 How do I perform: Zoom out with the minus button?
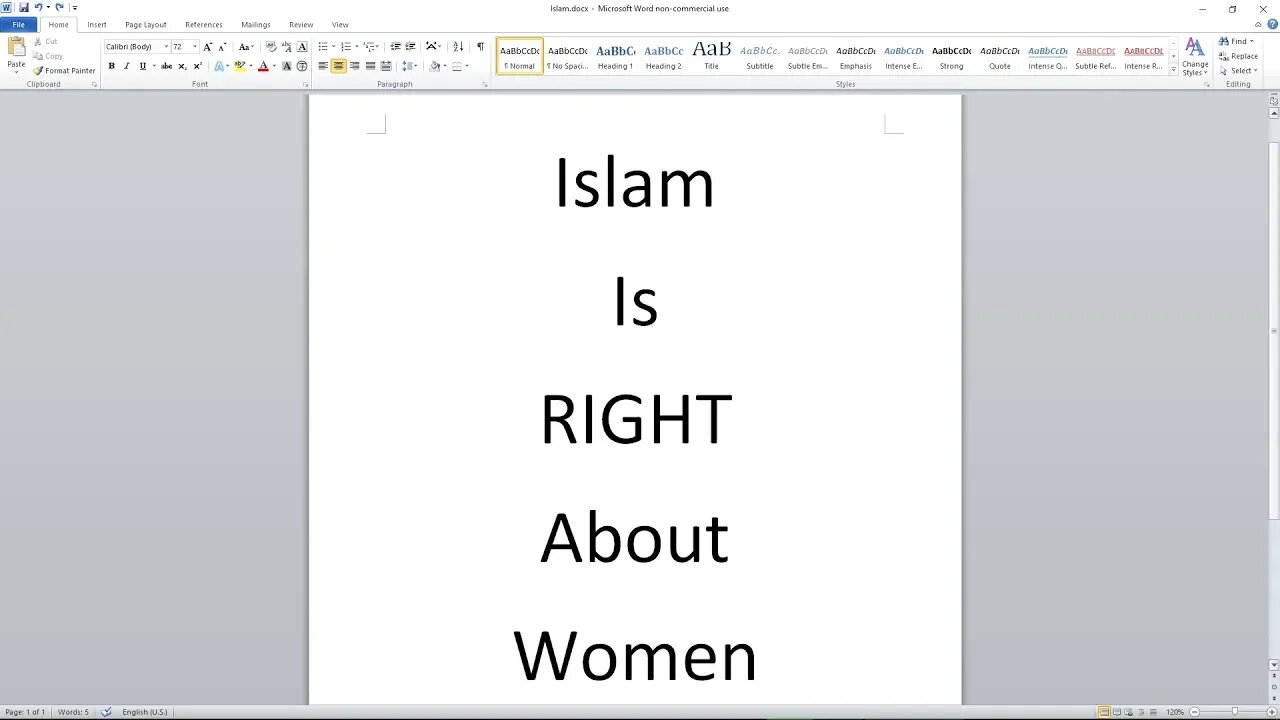[1194, 712]
